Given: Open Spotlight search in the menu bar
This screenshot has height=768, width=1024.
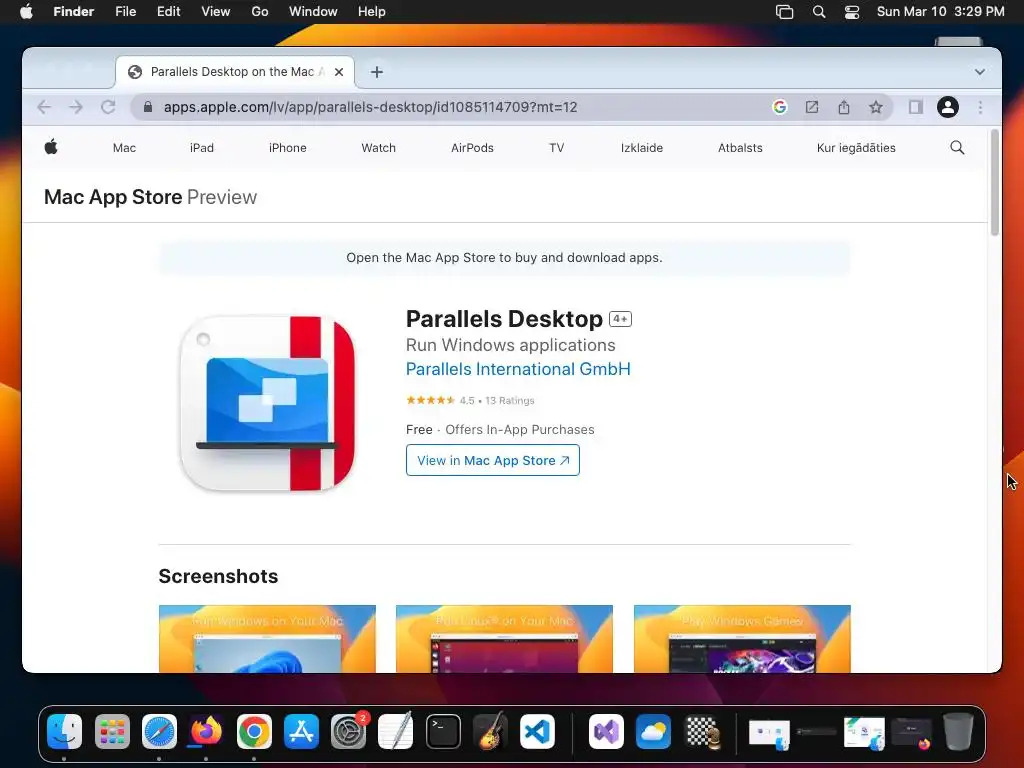Looking at the screenshot, I should coord(819,11).
